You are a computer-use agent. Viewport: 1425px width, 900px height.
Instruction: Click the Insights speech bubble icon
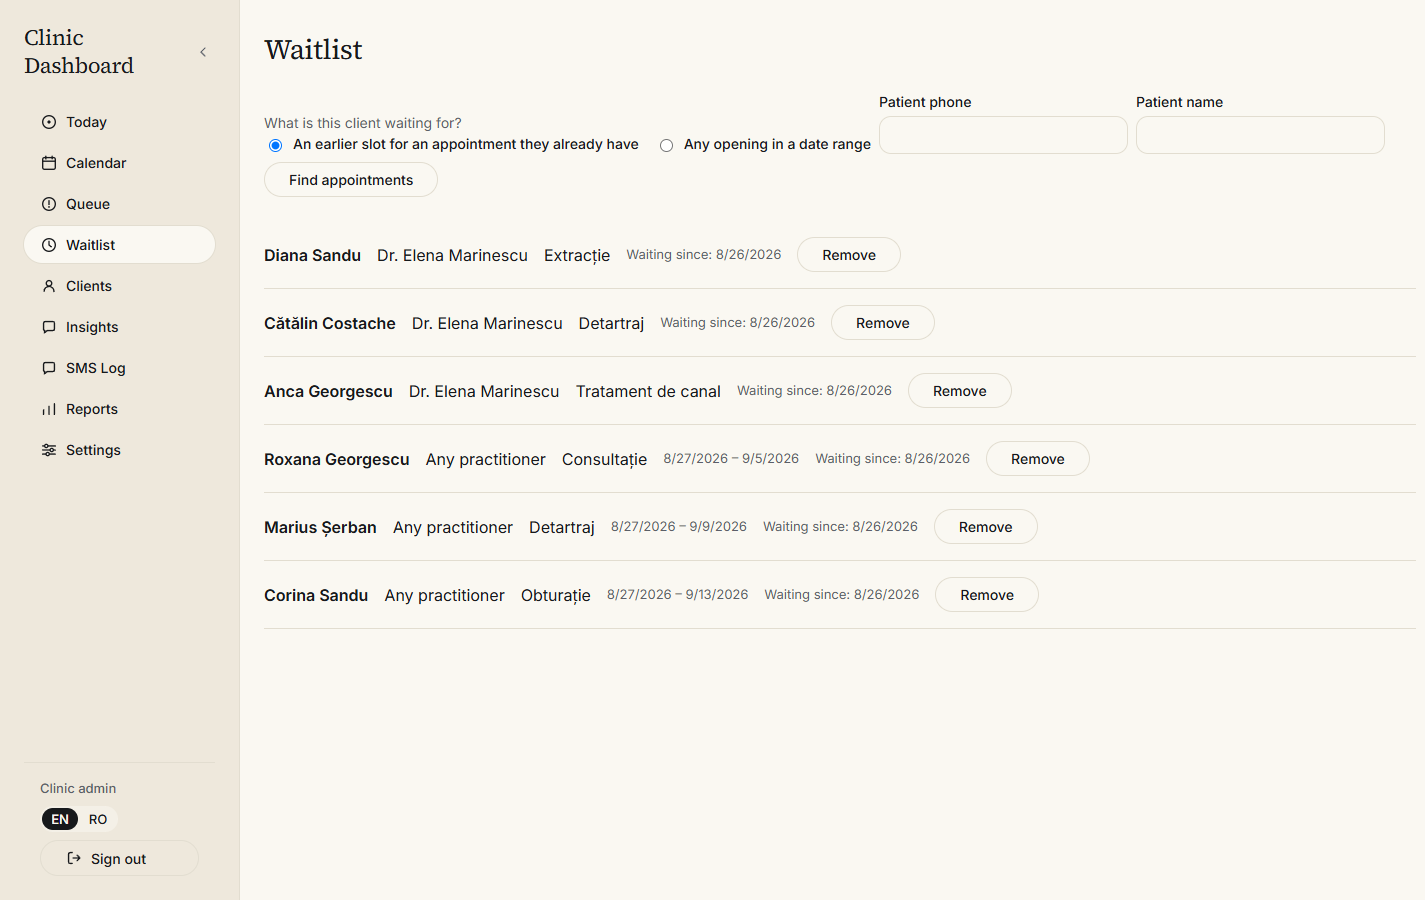[x=49, y=327]
